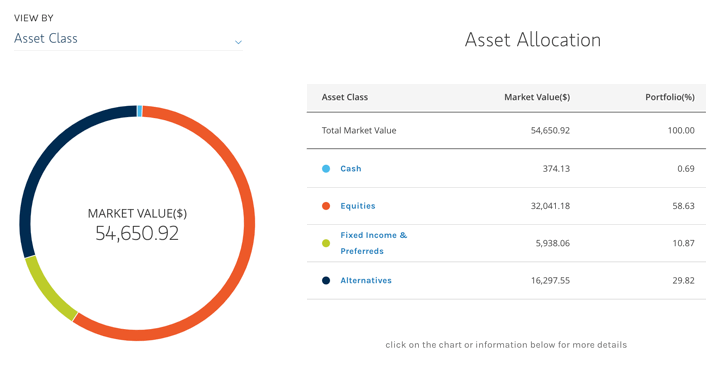This screenshot has height=372, width=720.
Task: Click the green Fixed Income legend dot
Action: point(326,243)
